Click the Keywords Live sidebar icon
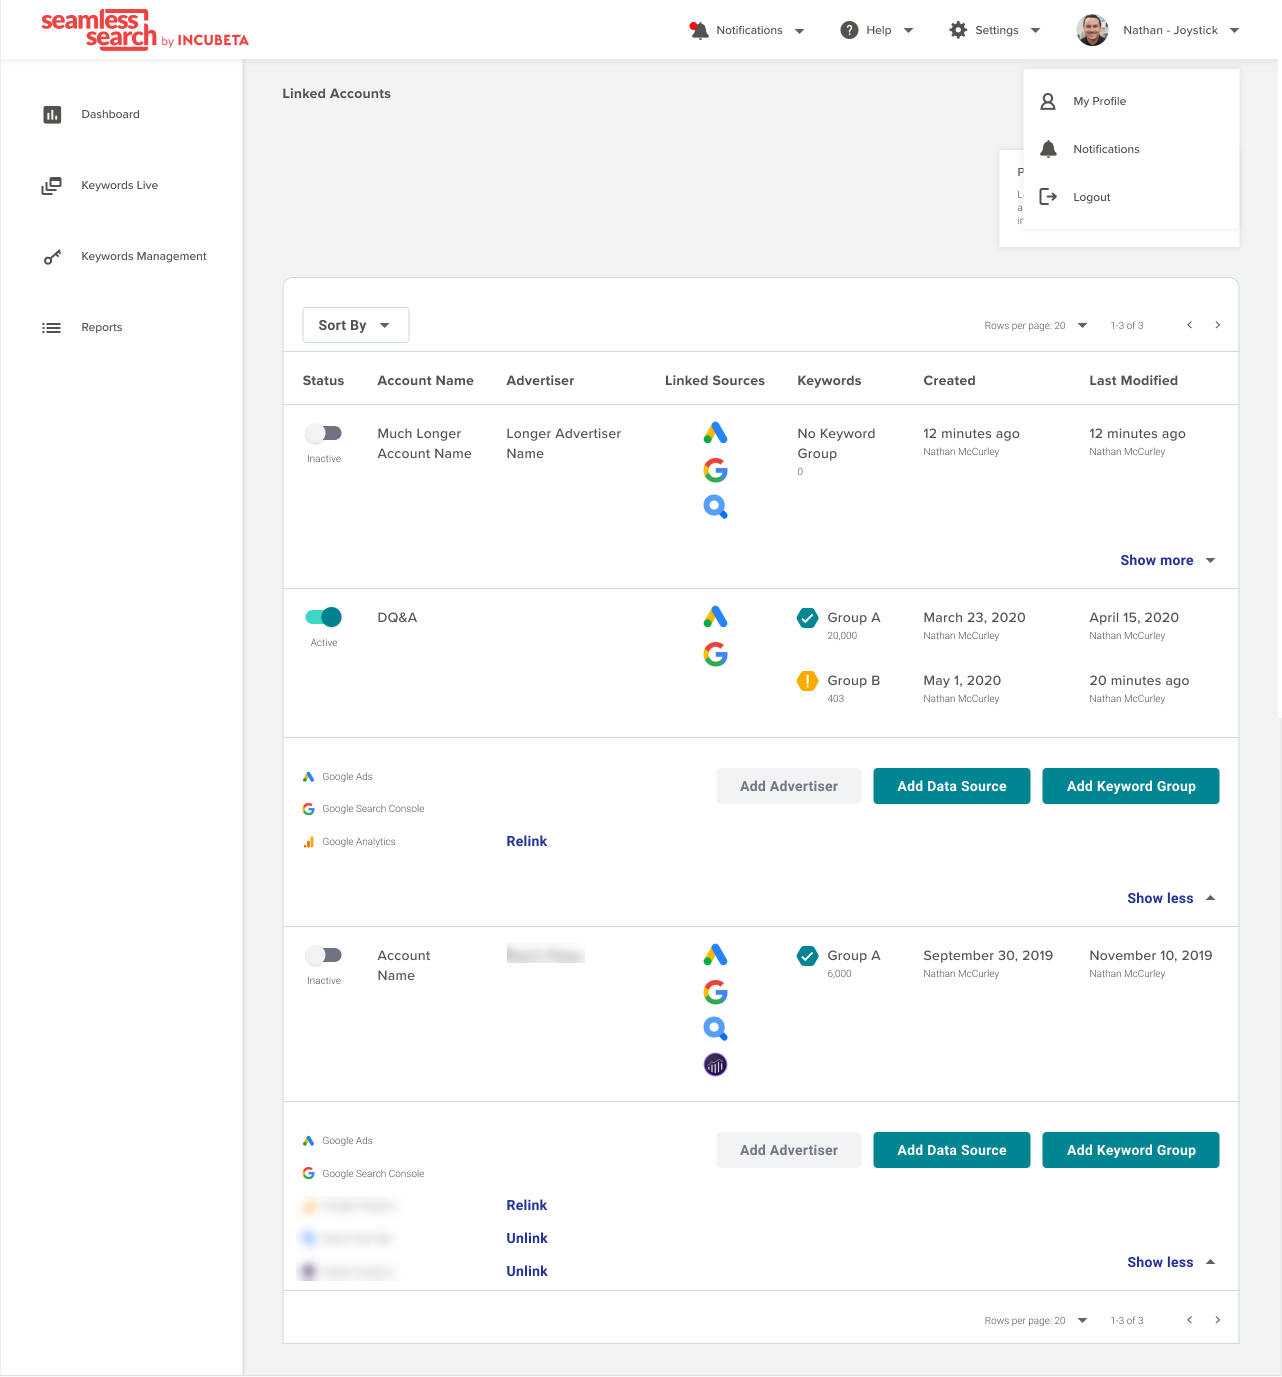 coord(51,186)
